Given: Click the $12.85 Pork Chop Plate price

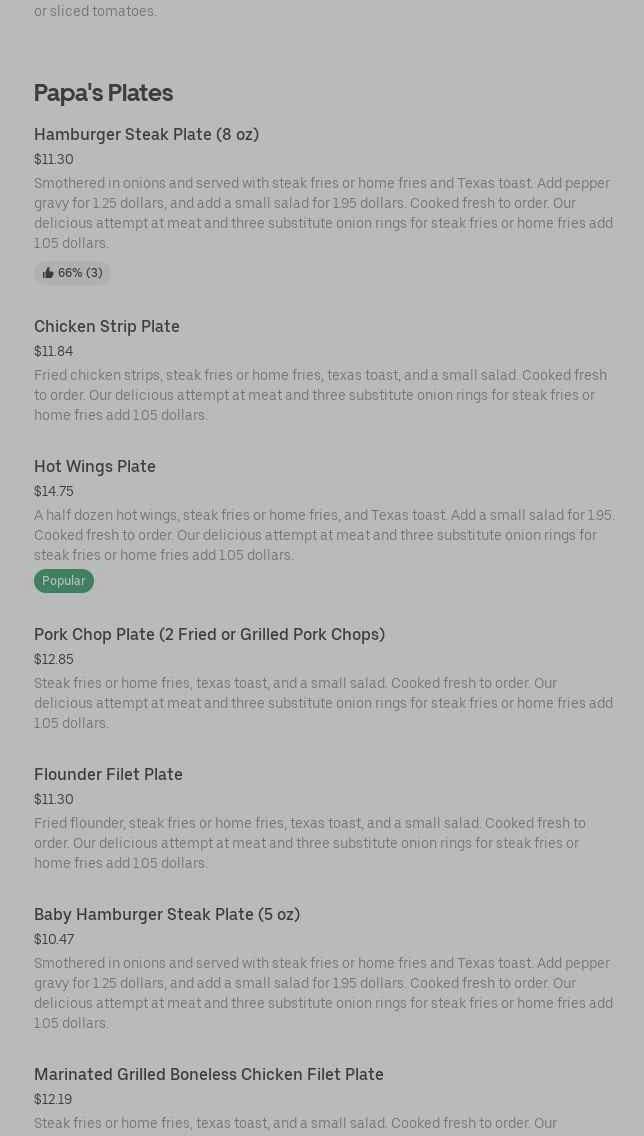Looking at the screenshot, I should click(x=54, y=659).
